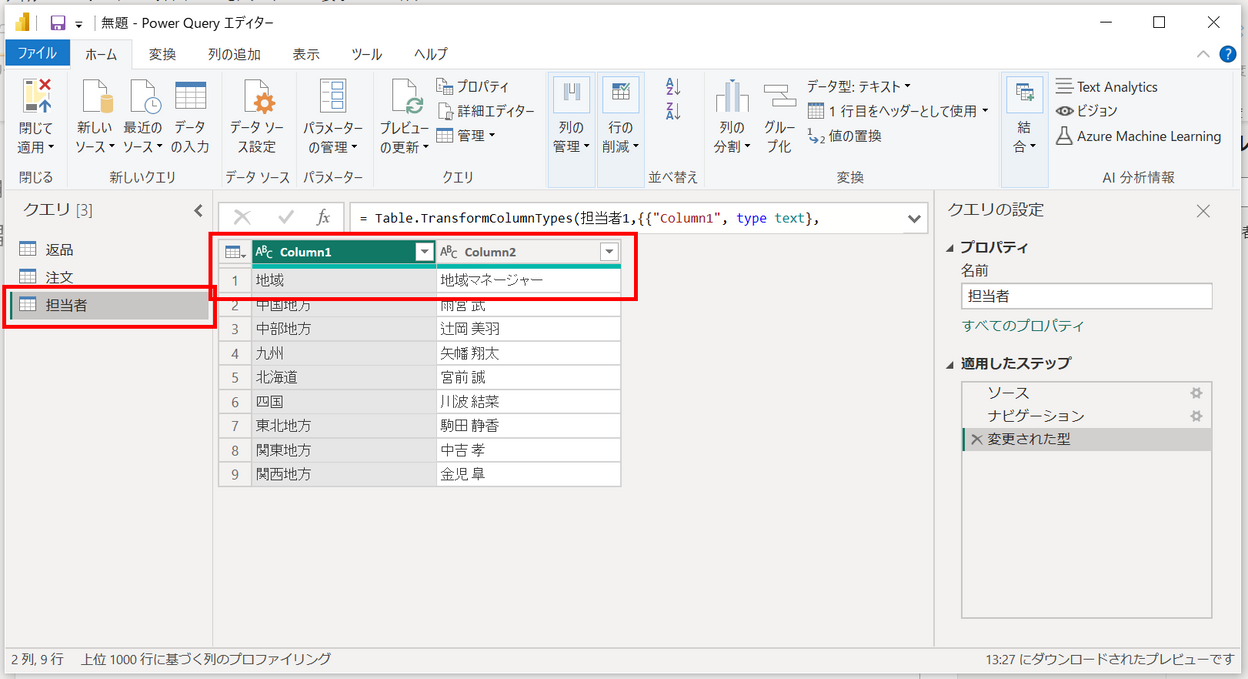Open the File tab (ファイル)

37,53
